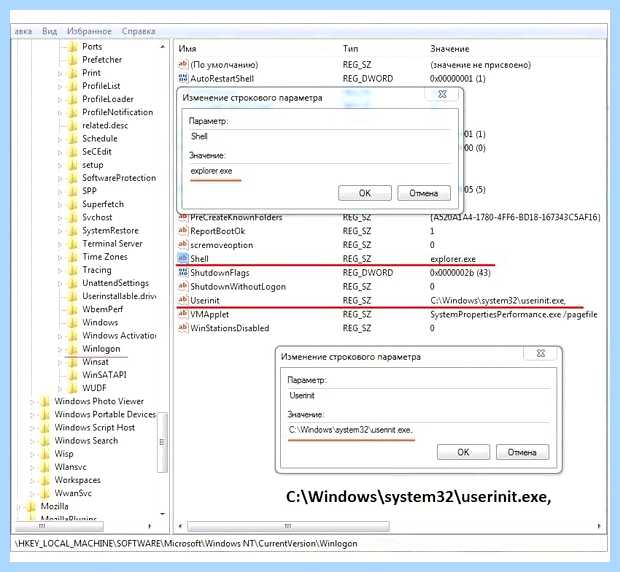Select the PreCreateKnownFolders value row
Screen dimensions: 620x572
tap(389, 218)
